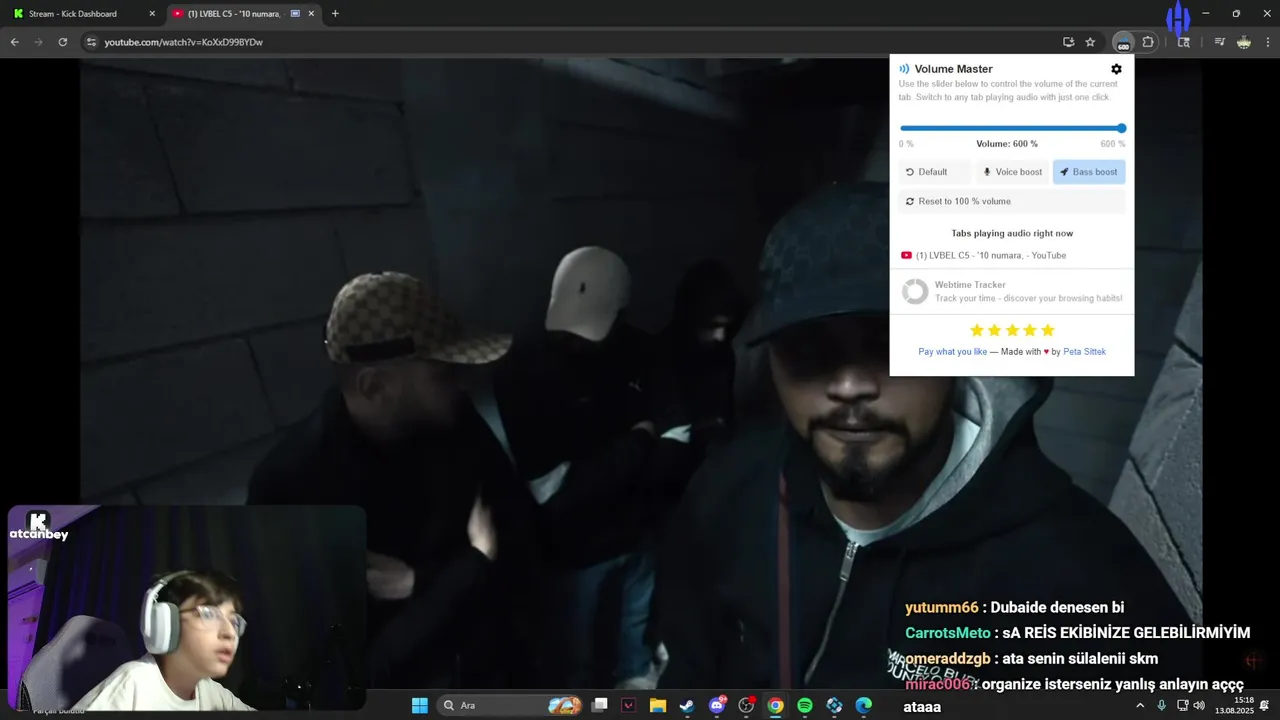Open Volume Master settings gear
The height and width of the screenshot is (720, 1280).
[1116, 69]
